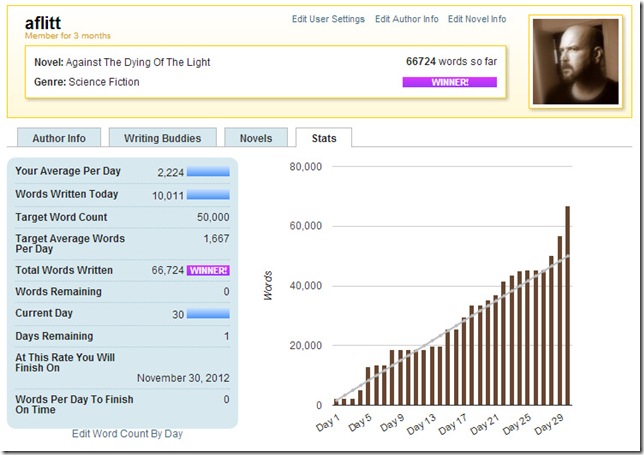Click the Day 29 label on chart axis
Image resolution: width=644 pixels, height=455 pixels.
click(550, 423)
